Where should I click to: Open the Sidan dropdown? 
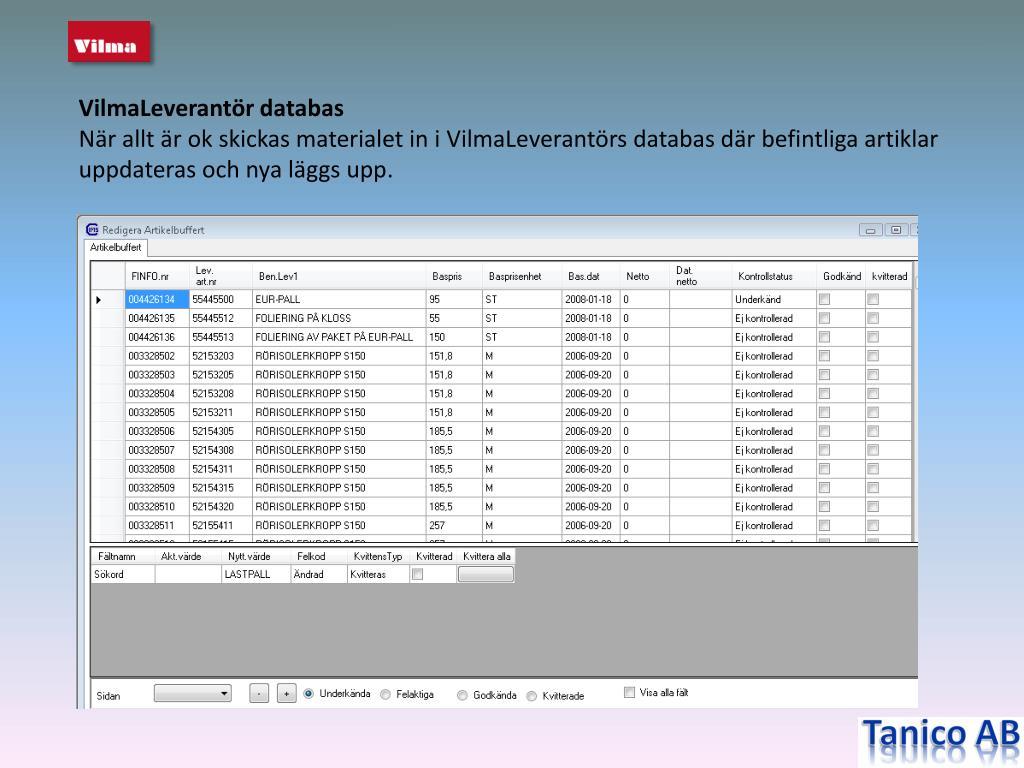(x=193, y=694)
